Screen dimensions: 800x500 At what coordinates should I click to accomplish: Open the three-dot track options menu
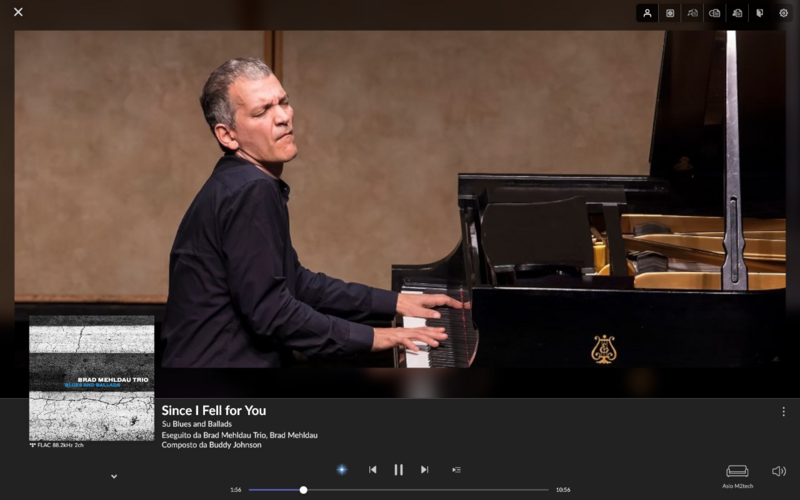coord(783,411)
